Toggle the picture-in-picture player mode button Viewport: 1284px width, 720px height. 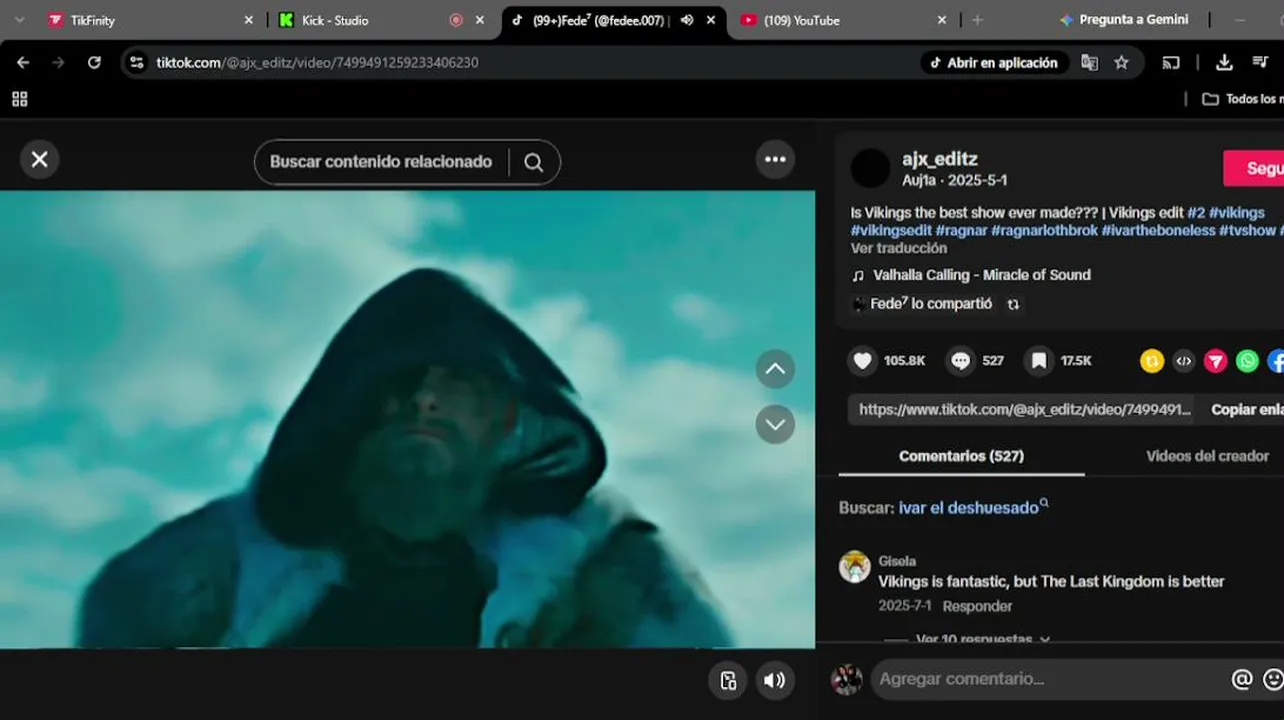point(729,681)
